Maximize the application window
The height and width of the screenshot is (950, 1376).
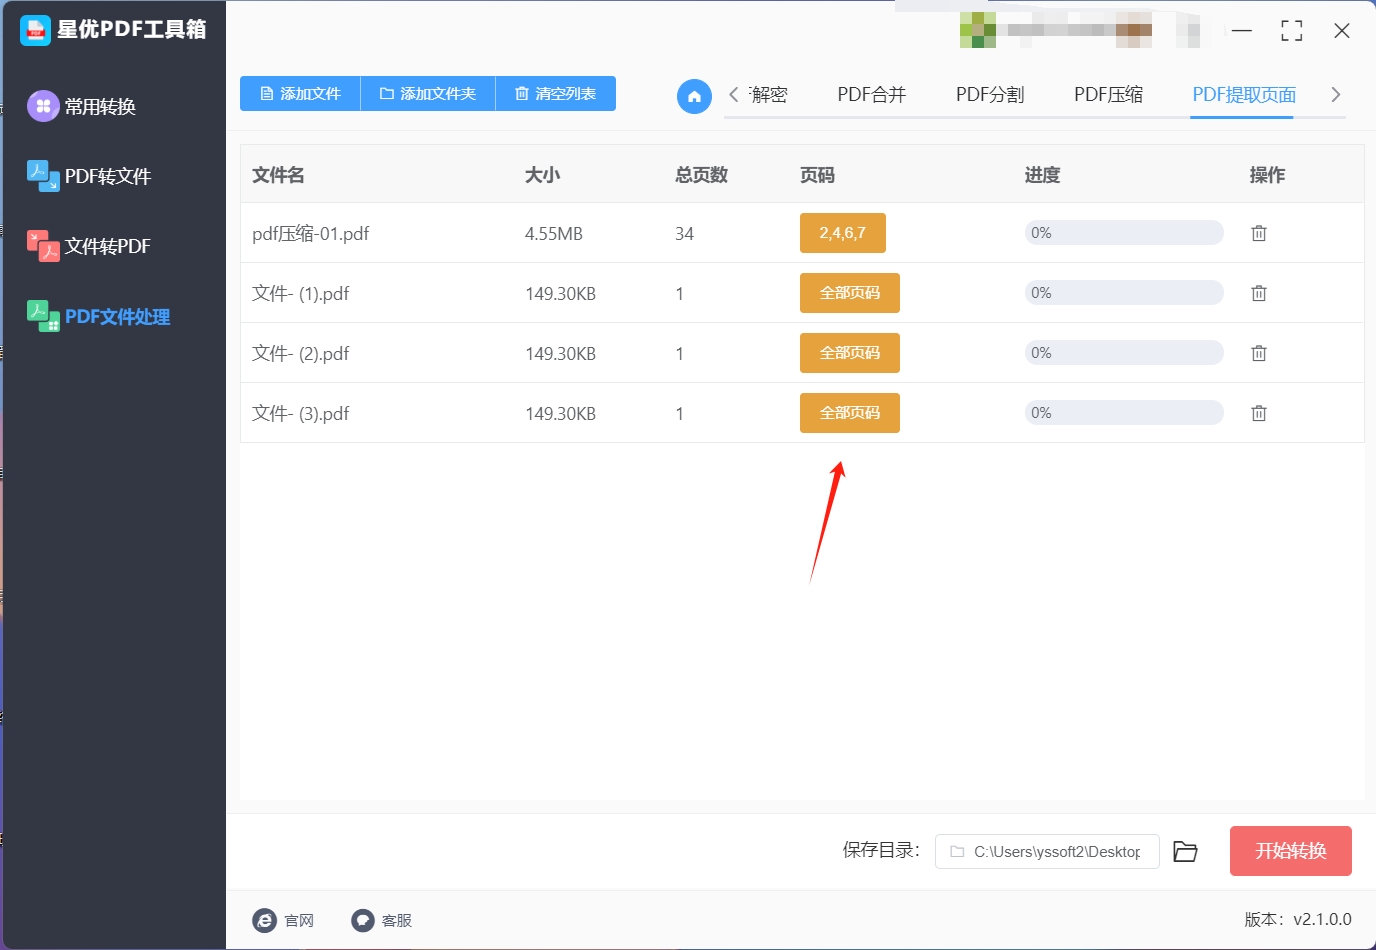click(1292, 31)
